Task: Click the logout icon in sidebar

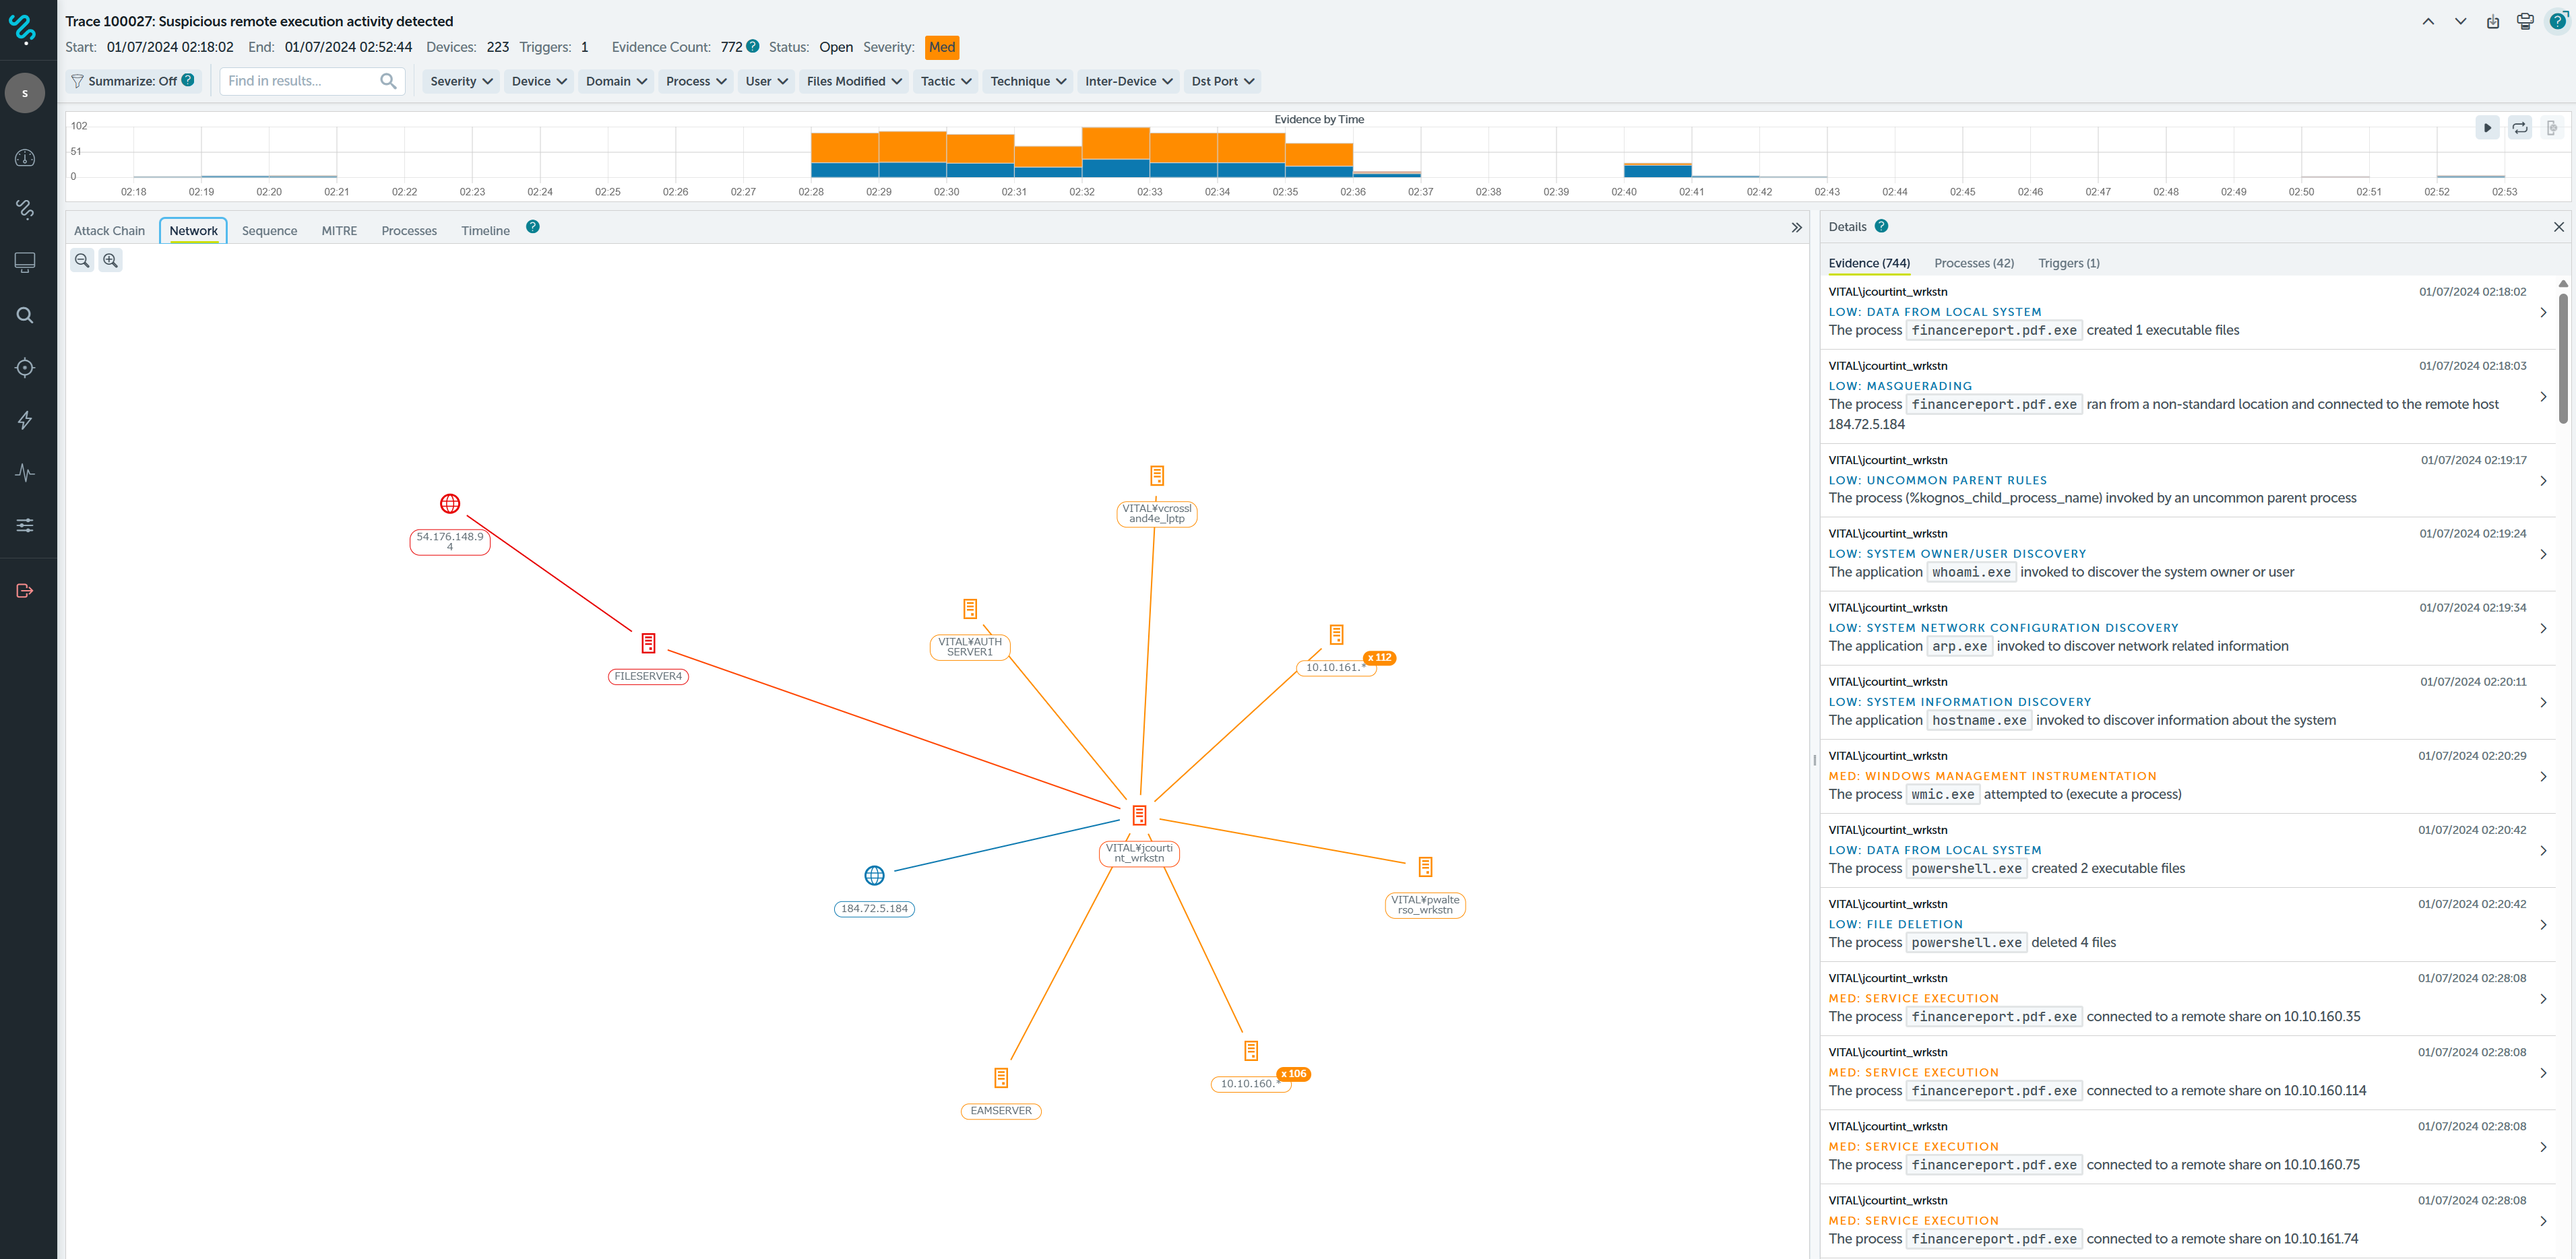Action: coord(25,590)
